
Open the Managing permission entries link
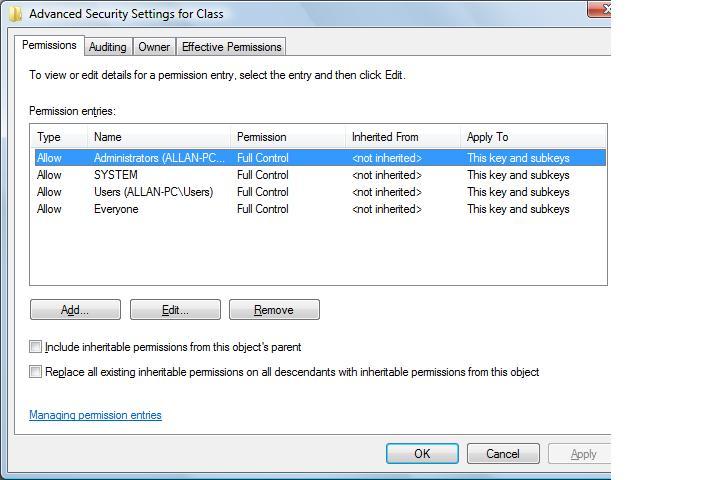[95, 415]
